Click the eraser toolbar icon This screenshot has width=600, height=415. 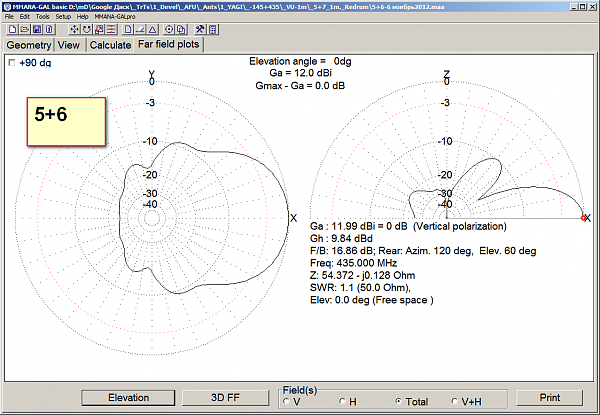[x=140, y=29]
